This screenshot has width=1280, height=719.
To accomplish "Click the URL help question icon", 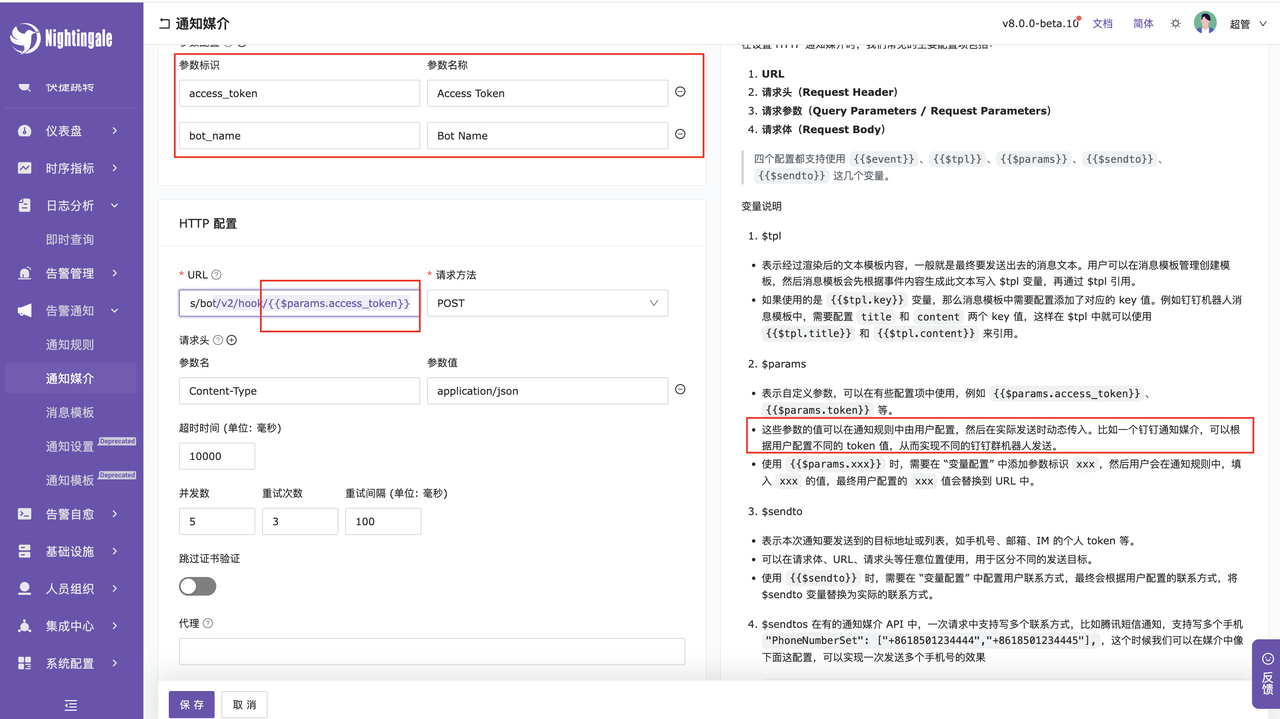I will point(217,275).
